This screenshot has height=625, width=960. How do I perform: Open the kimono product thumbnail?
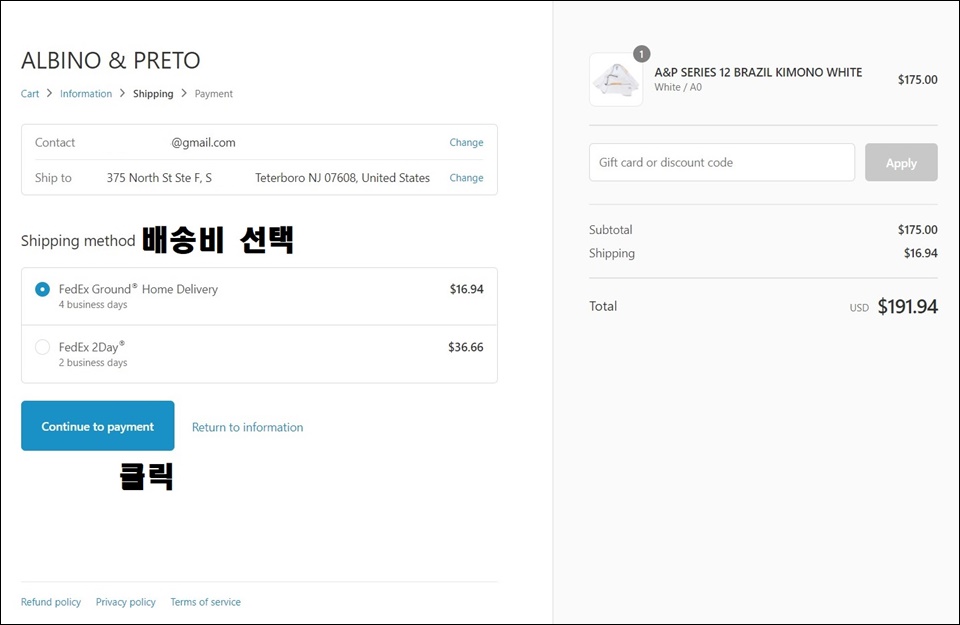(x=616, y=80)
